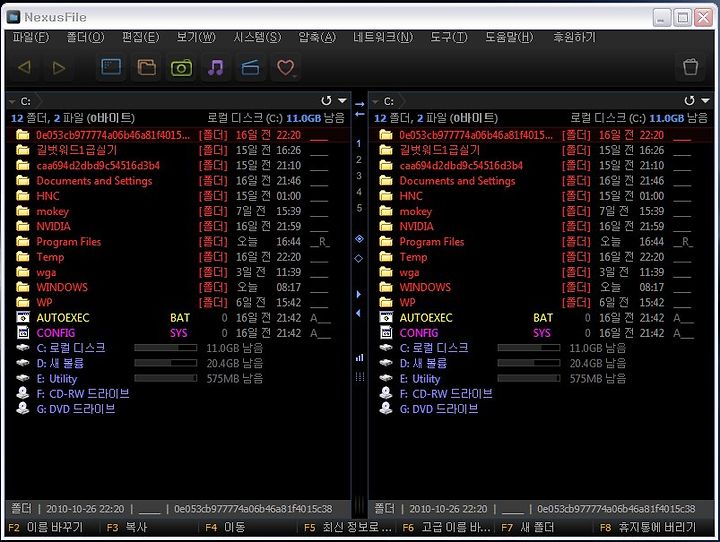Open the 파일(F) menu
The height and width of the screenshot is (542, 720).
click(30, 37)
